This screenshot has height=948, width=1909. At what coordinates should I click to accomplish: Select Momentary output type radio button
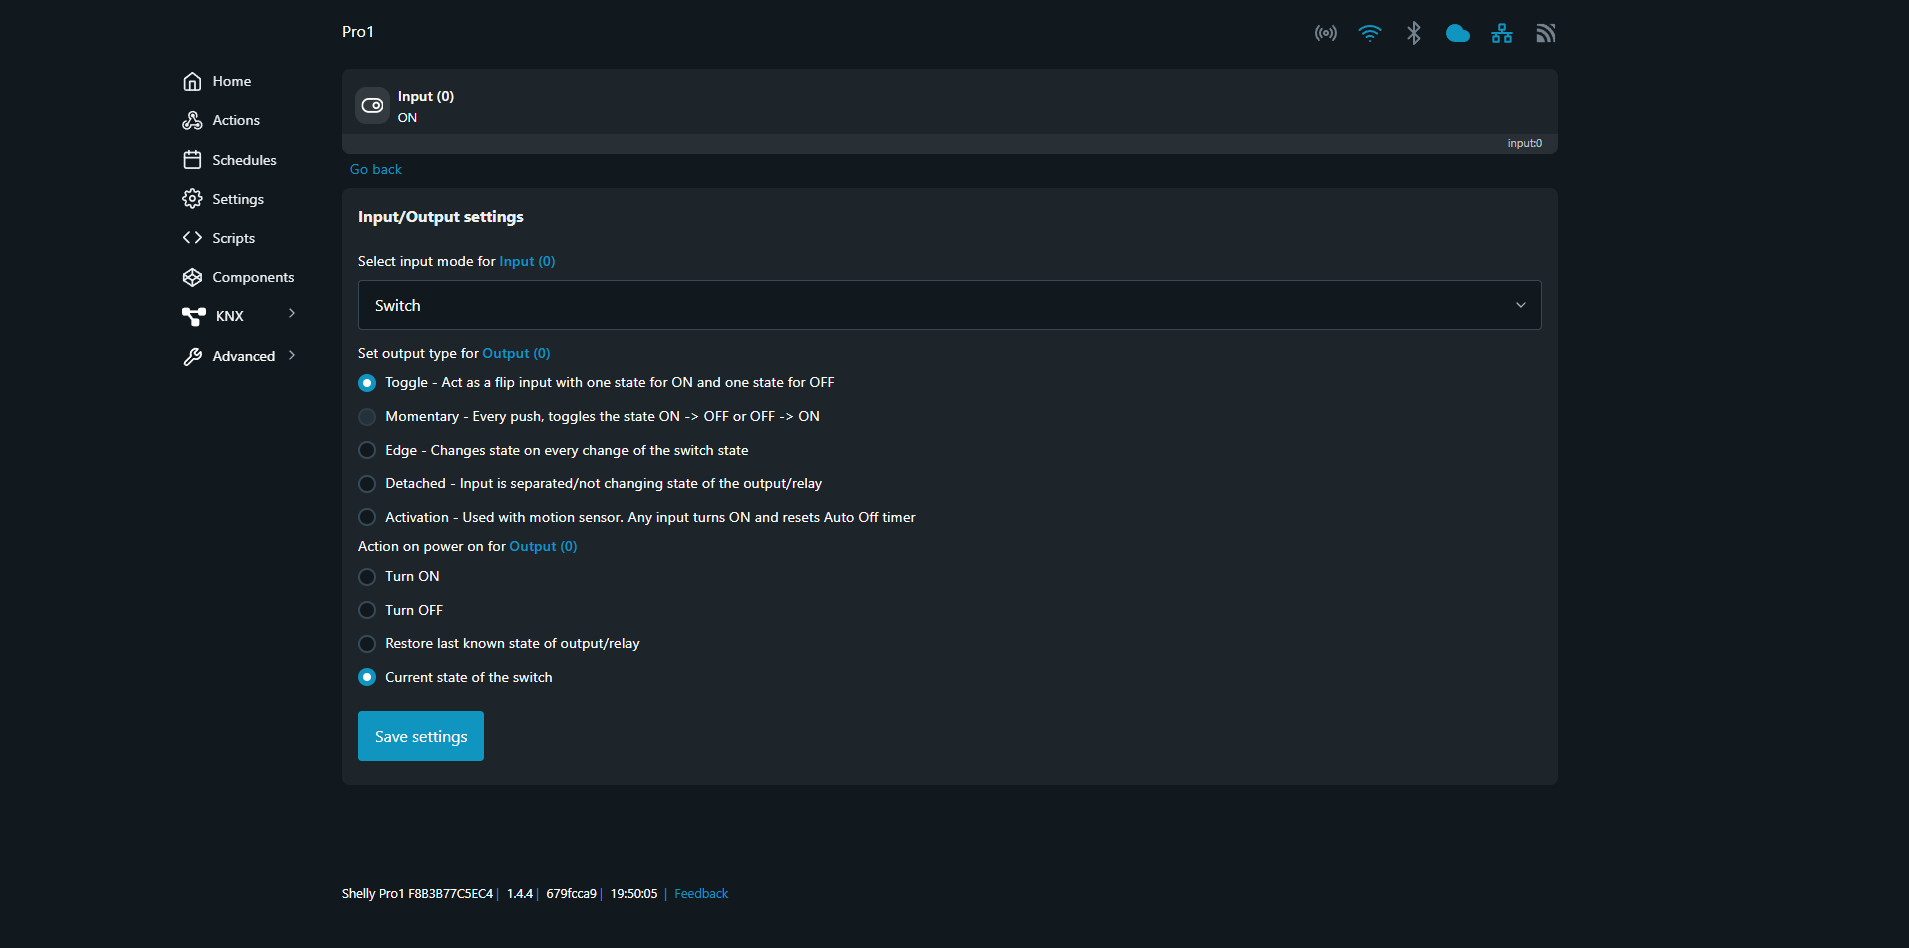pyautogui.click(x=367, y=417)
